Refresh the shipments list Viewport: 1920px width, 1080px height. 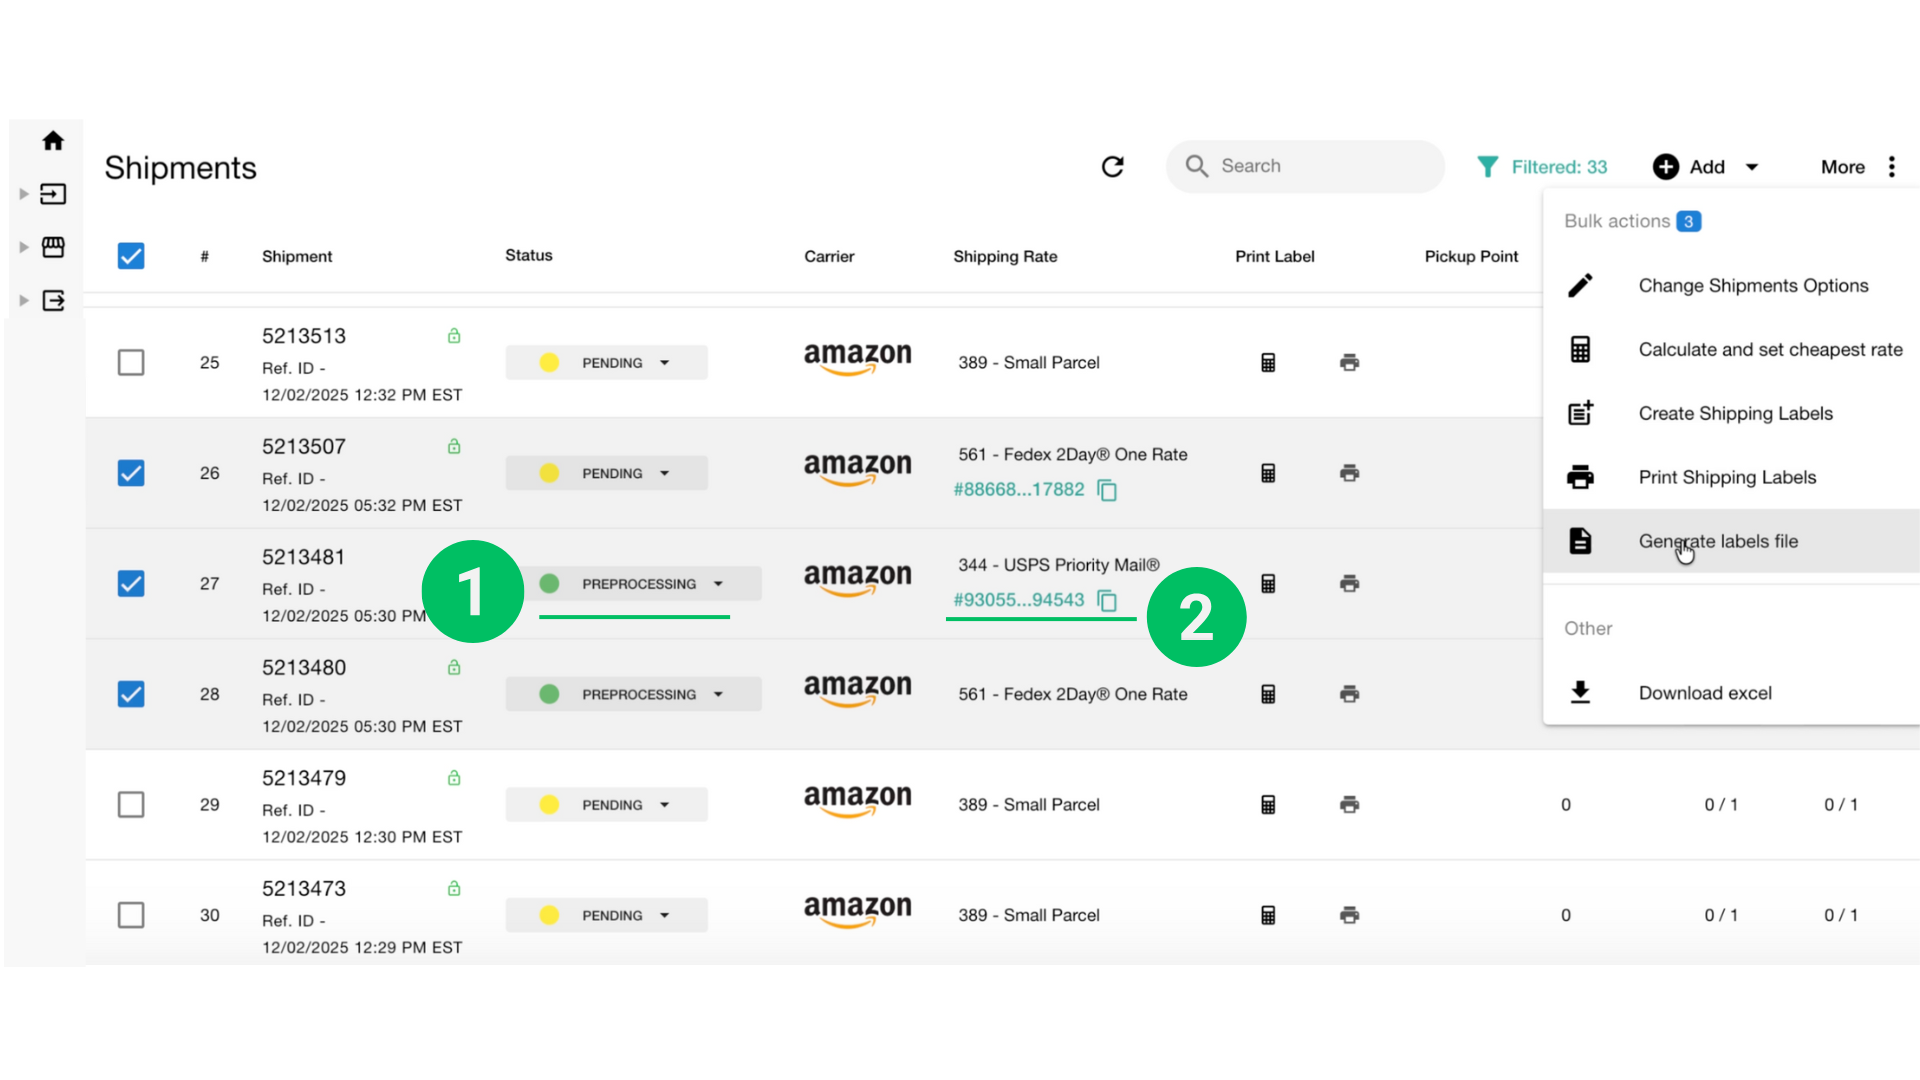(1113, 166)
